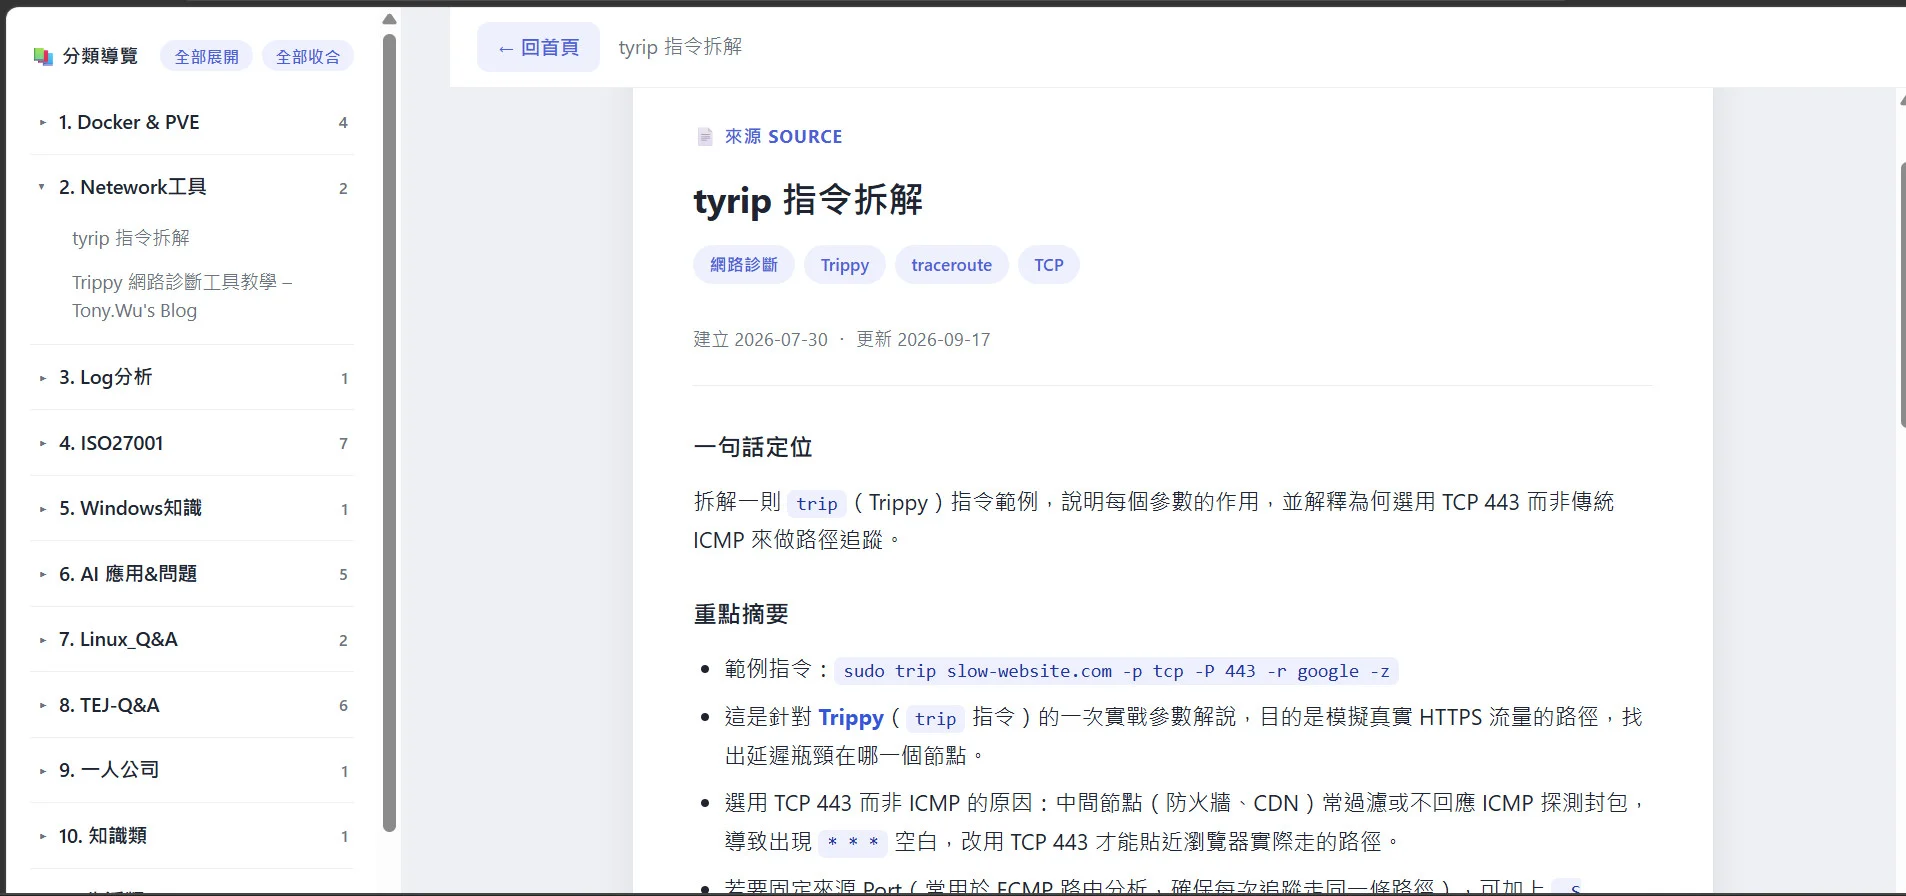Click the article heading tyrip 指令拆解

point(808,200)
